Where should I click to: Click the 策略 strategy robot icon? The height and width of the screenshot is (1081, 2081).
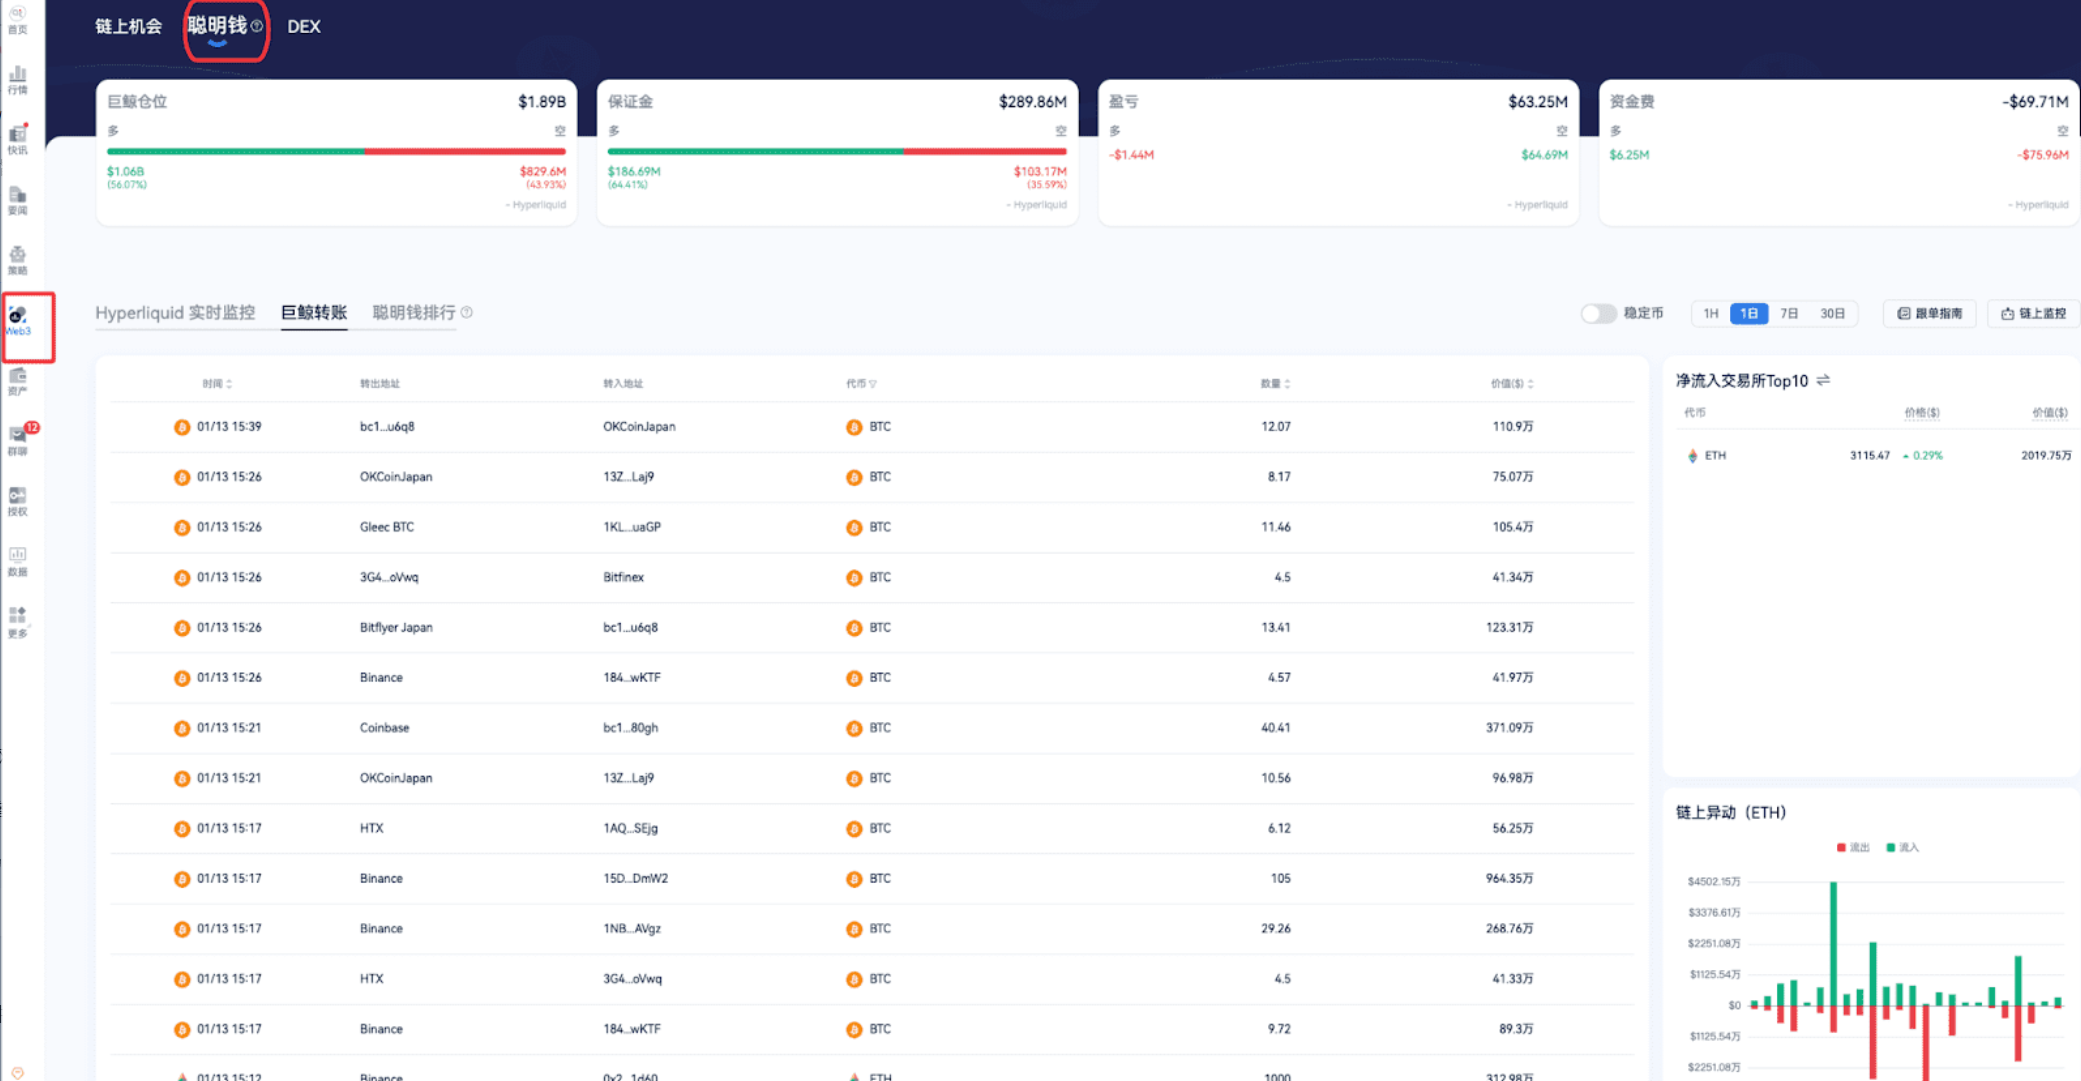tap(18, 259)
